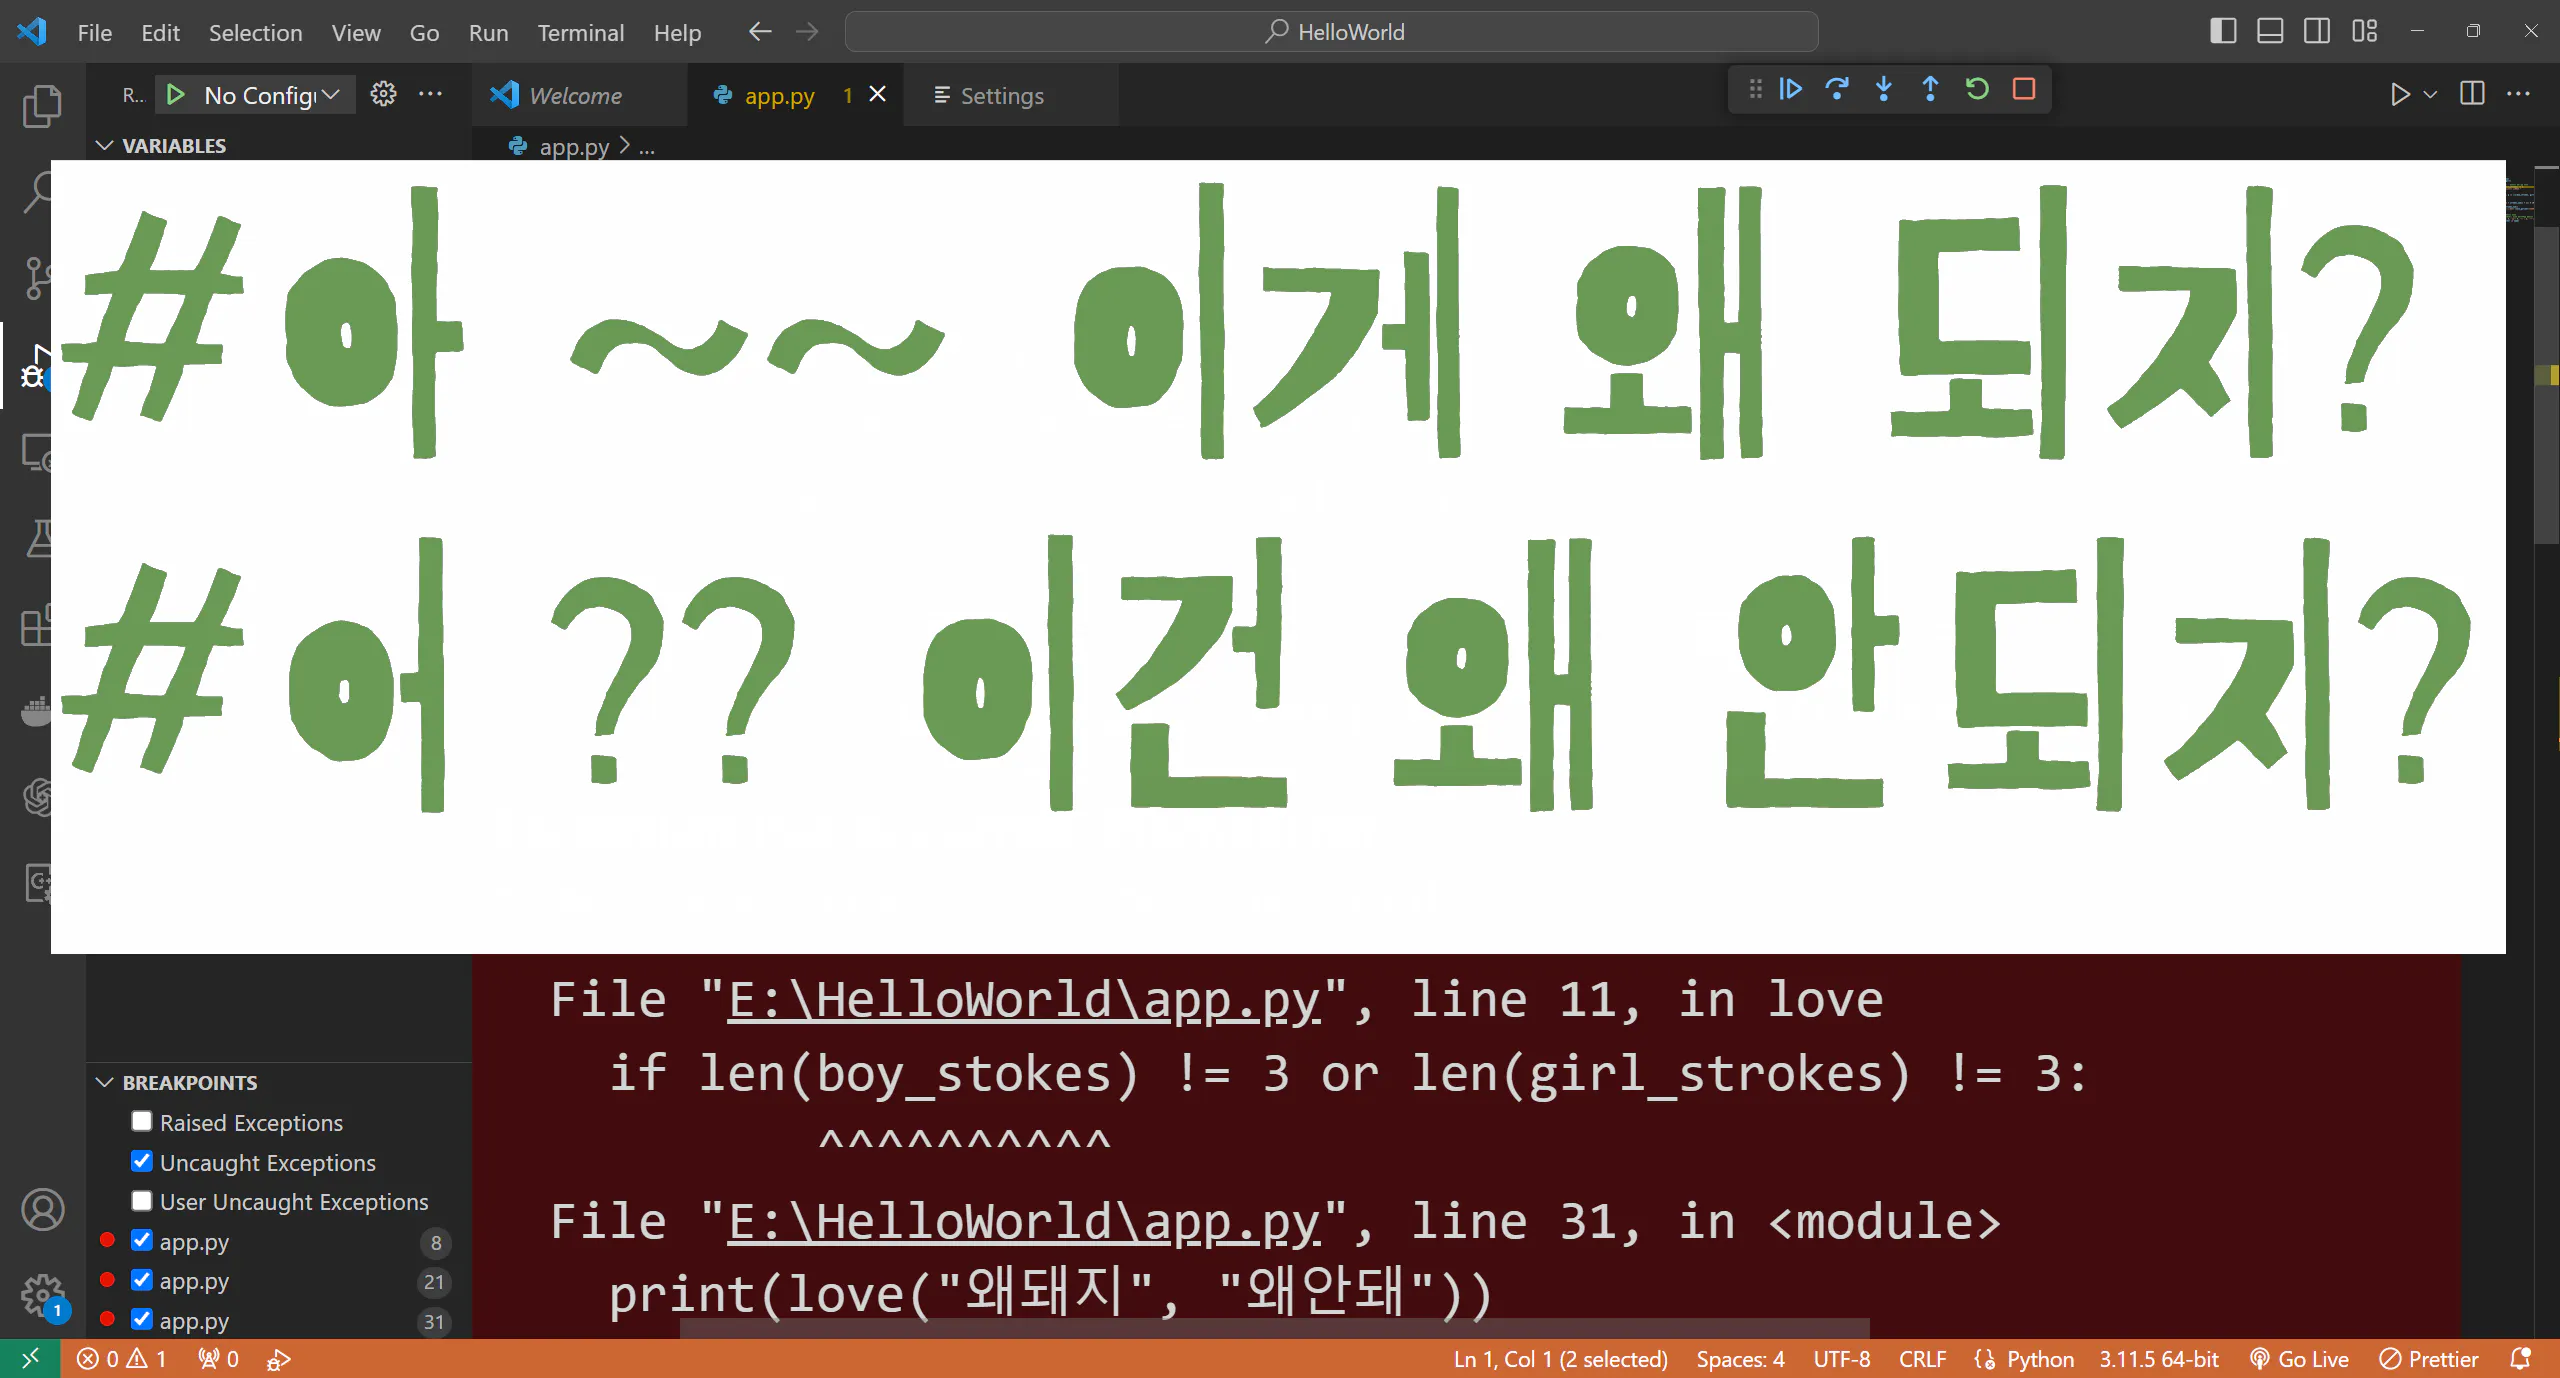Click the debug Continue button
Screen dimensions: 2560x1378
[x=1790, y=89]
